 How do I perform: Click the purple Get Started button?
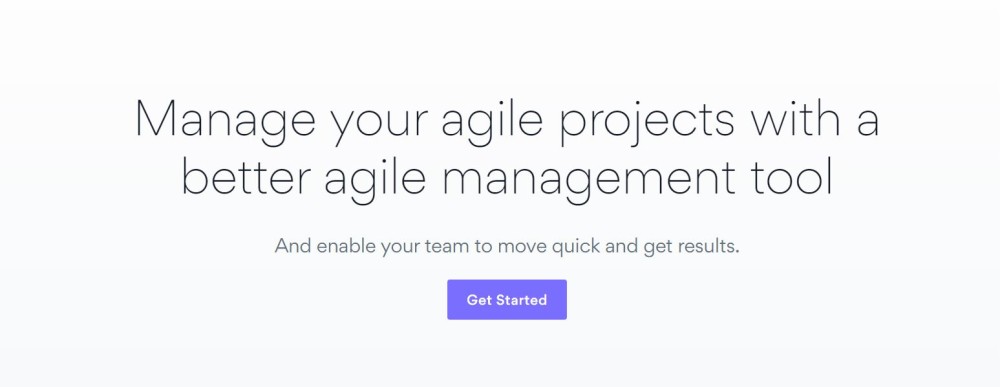coord(506,300)
